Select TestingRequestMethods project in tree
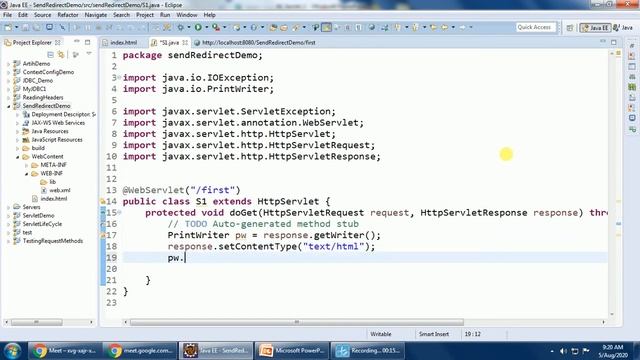 (53, 241)
